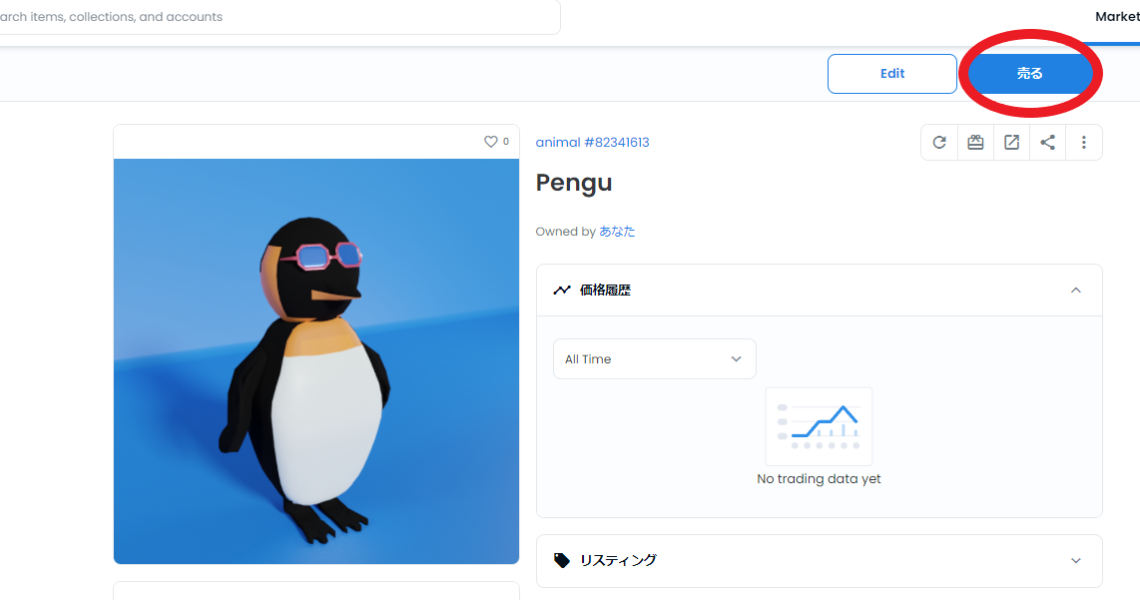Click the share icon
The height and width of the screenshot is (600, 1140).
(x=1047, y=143)
